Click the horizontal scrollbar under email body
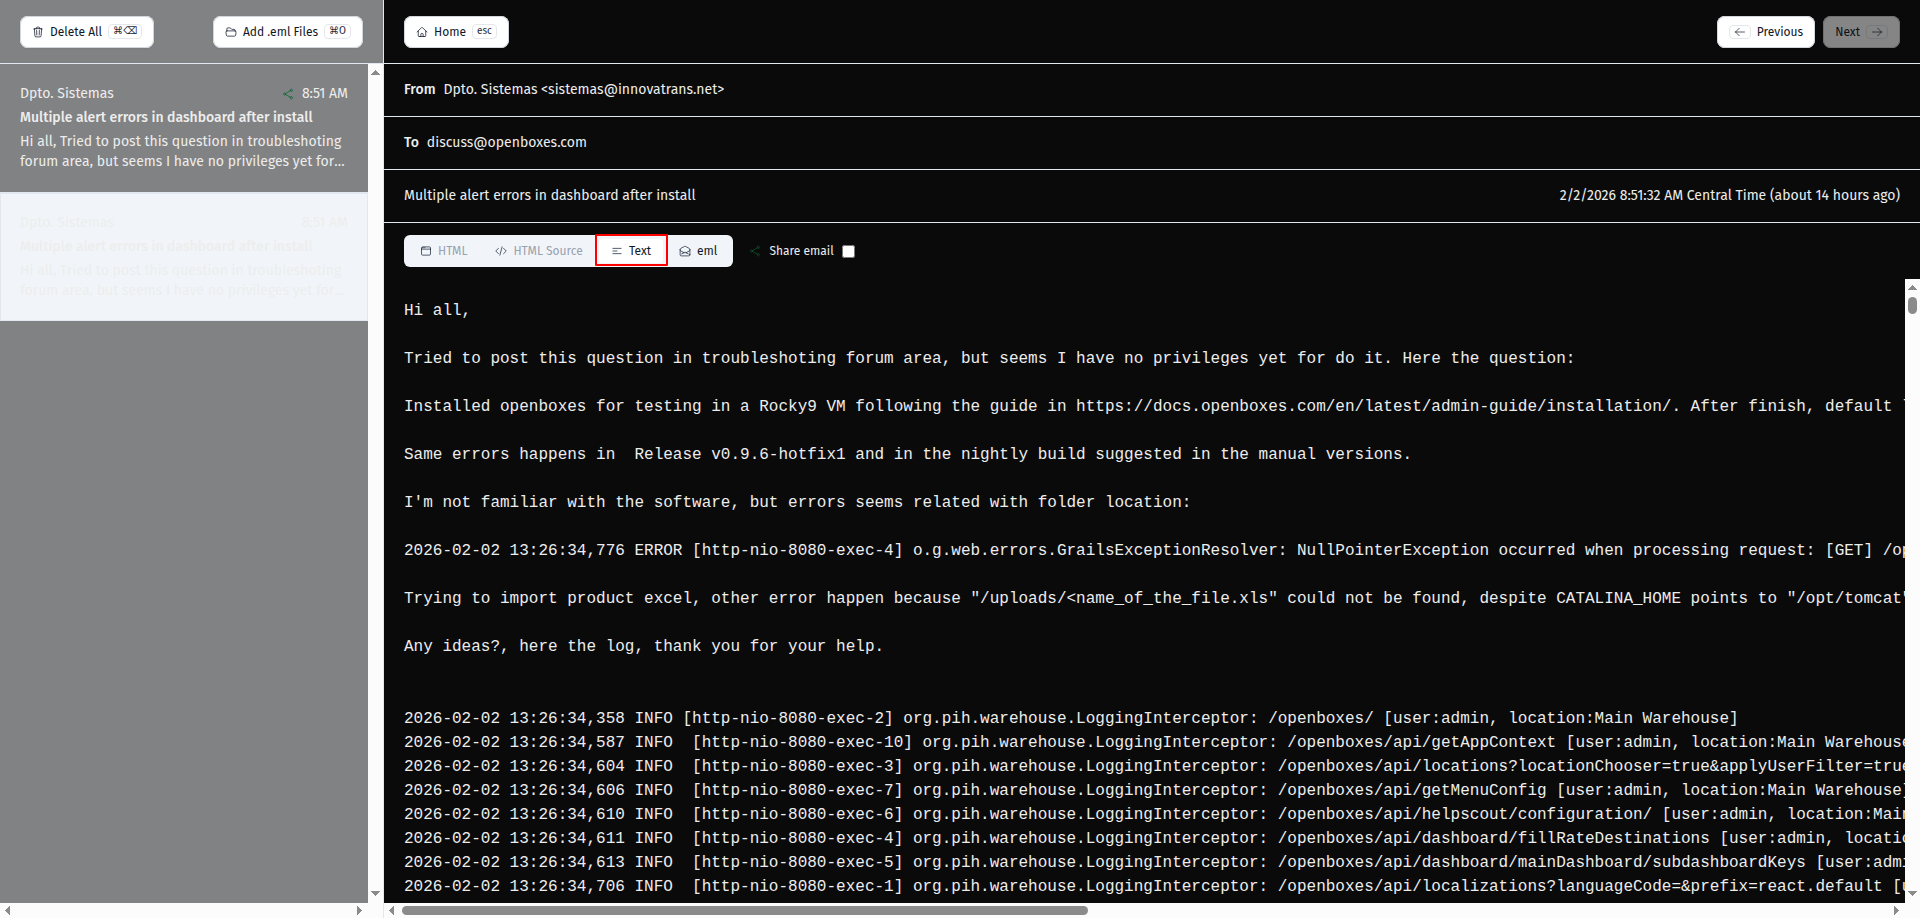The height and width of the screenshot is (918, 1920). pos(744,910)
